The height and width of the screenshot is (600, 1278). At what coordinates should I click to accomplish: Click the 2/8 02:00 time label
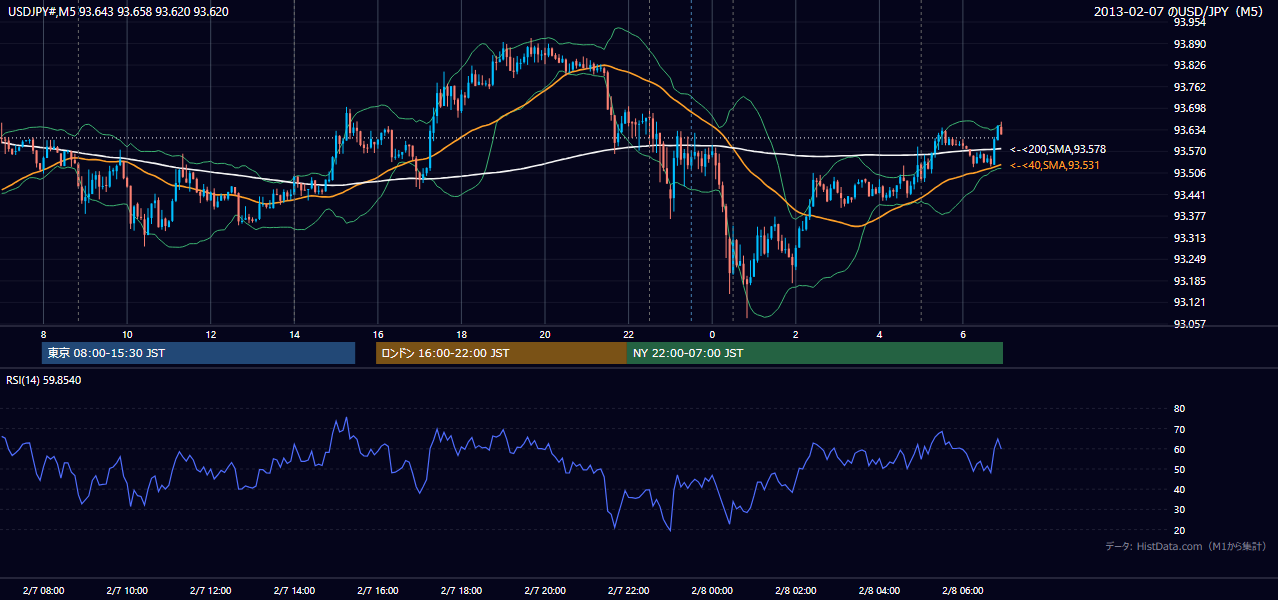point(796,590)
